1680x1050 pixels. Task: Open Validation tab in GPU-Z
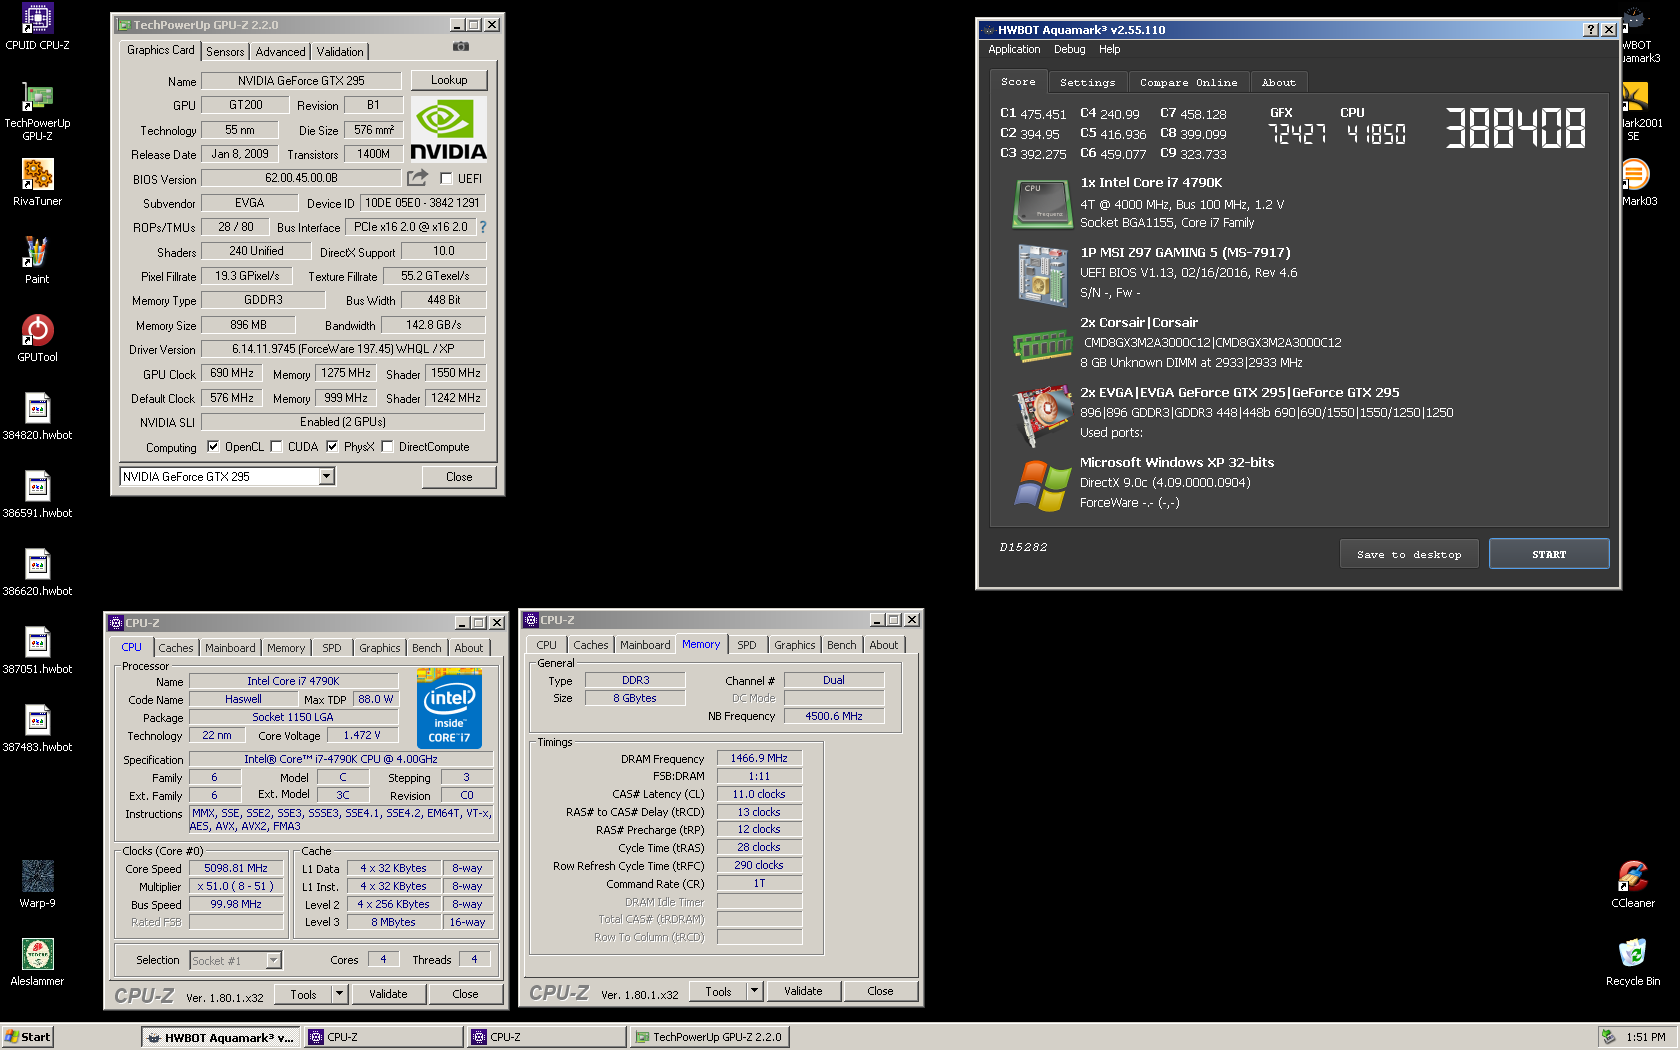(340, 52)
